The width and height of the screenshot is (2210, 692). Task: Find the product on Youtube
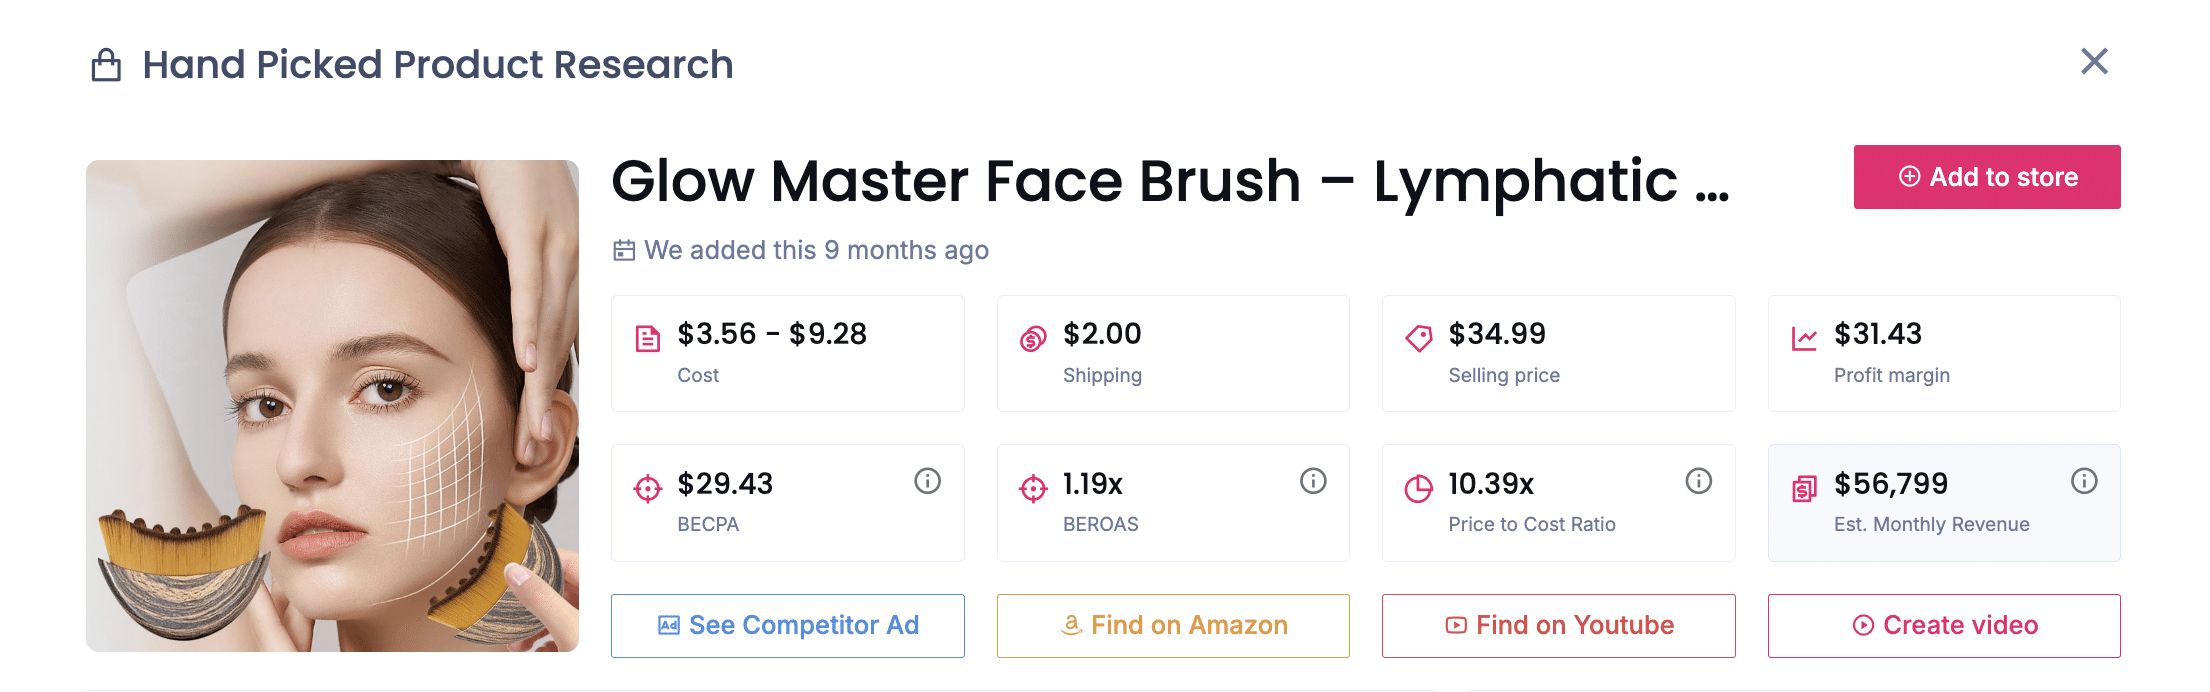(1558, 625)
